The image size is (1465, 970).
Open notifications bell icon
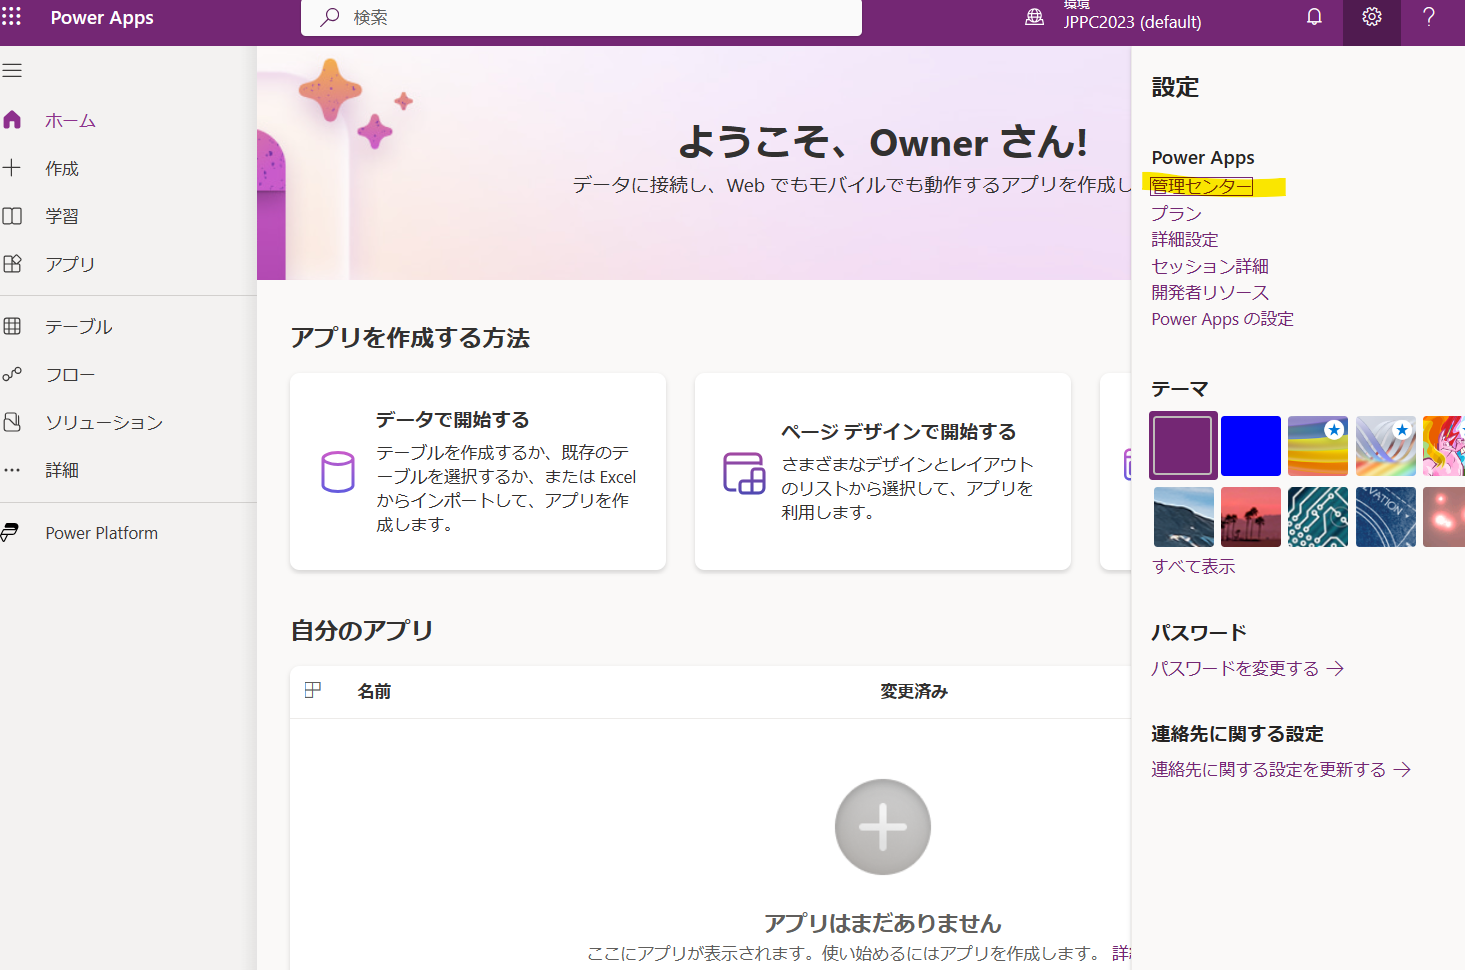[x=1314, y=17]
